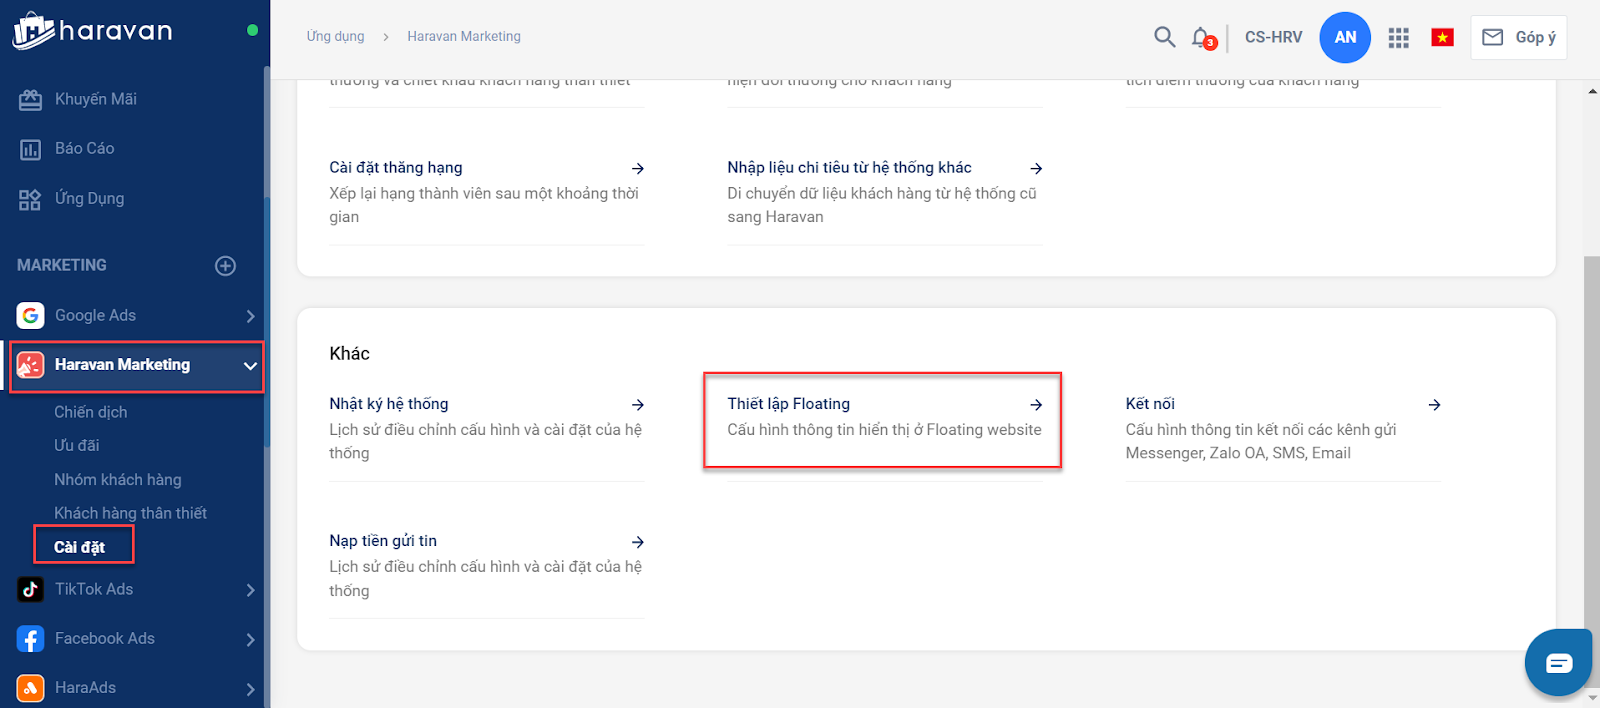Click arrow beside Thiết lập Floating
This screenshot has width=1600, height=708.
coord(1036,405)
